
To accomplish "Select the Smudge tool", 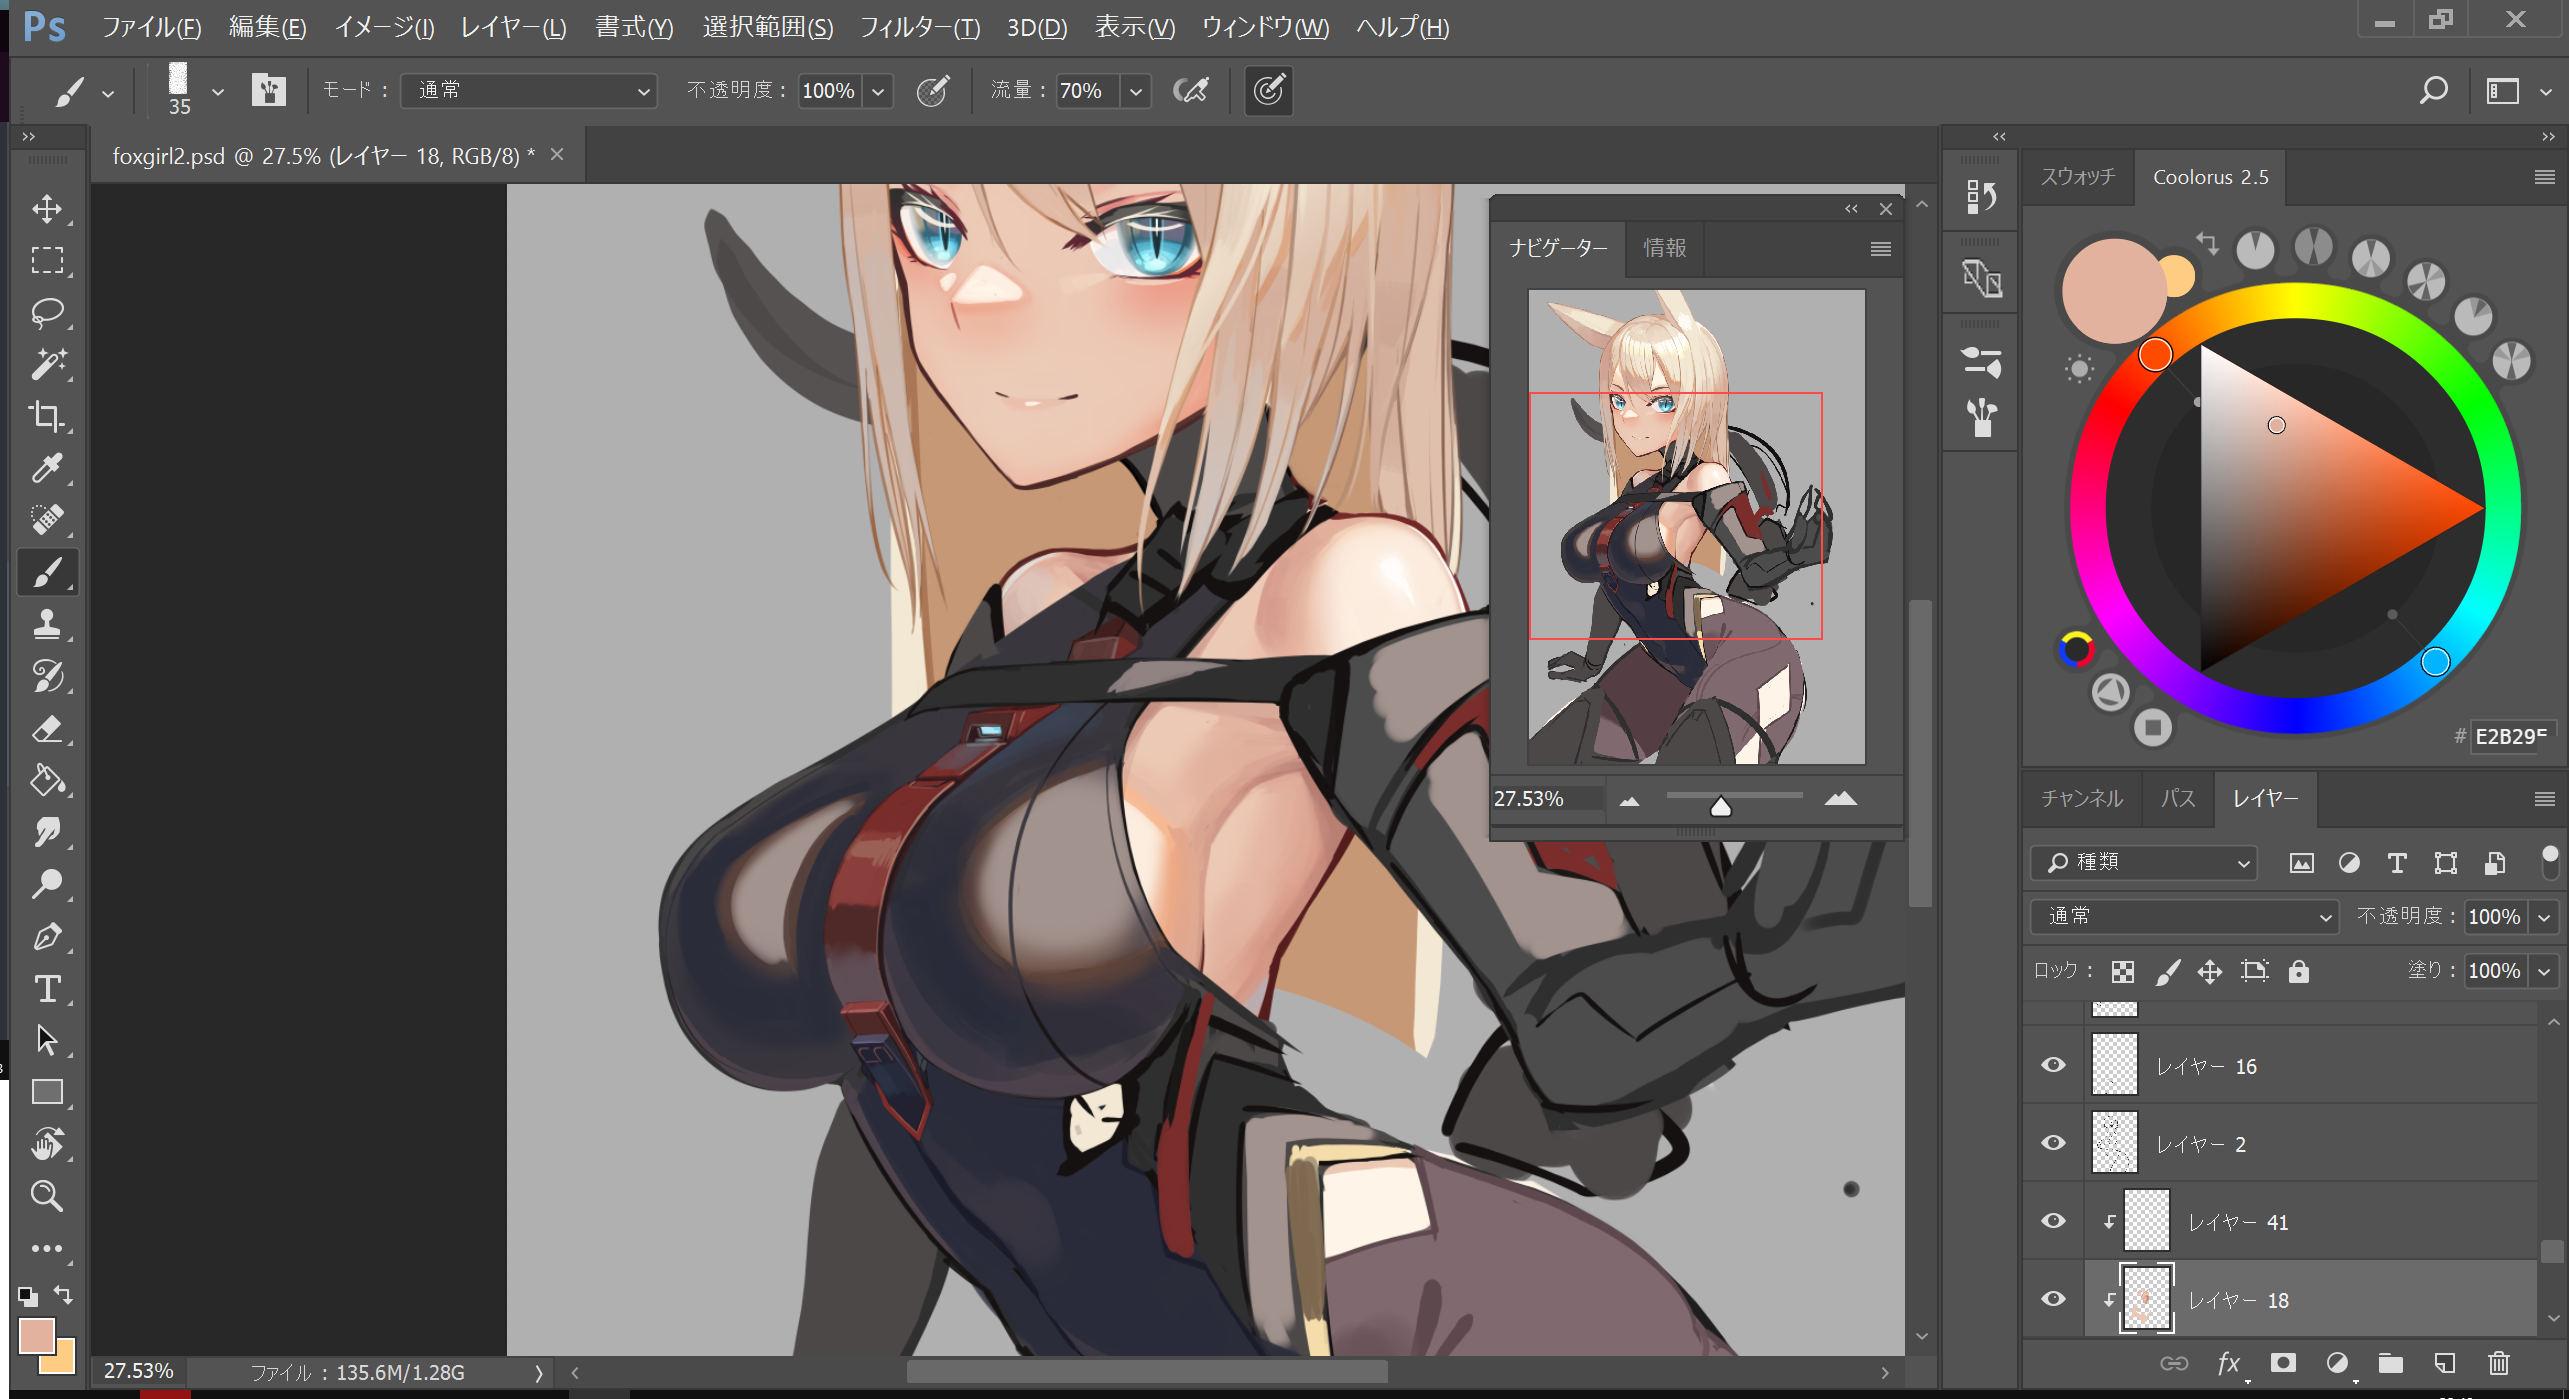I will tap(47, 833).
